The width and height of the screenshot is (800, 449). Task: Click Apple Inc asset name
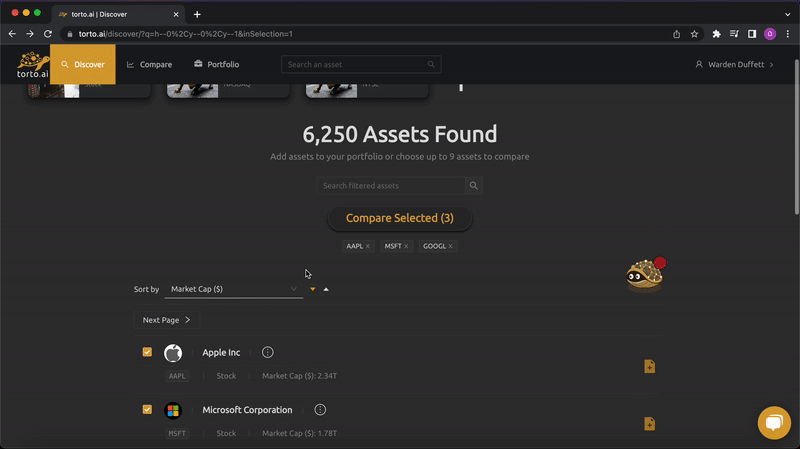[x=221, y=353]
